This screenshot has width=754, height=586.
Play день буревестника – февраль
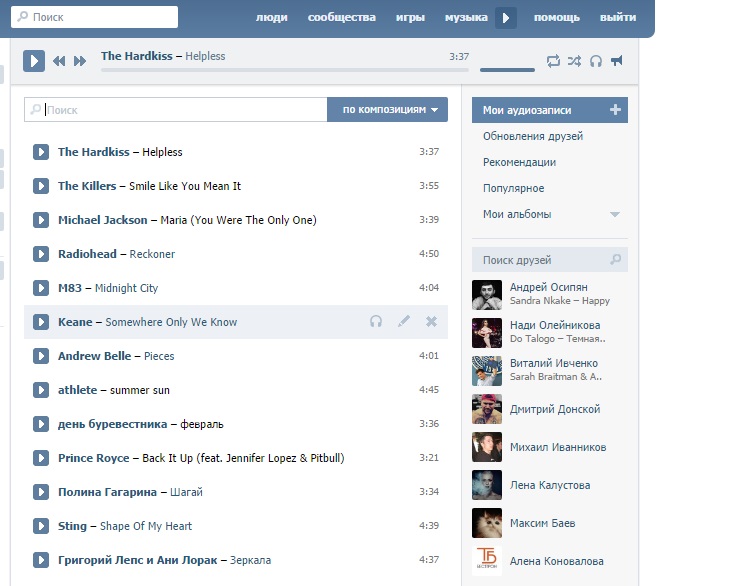(x=41, y=424)
